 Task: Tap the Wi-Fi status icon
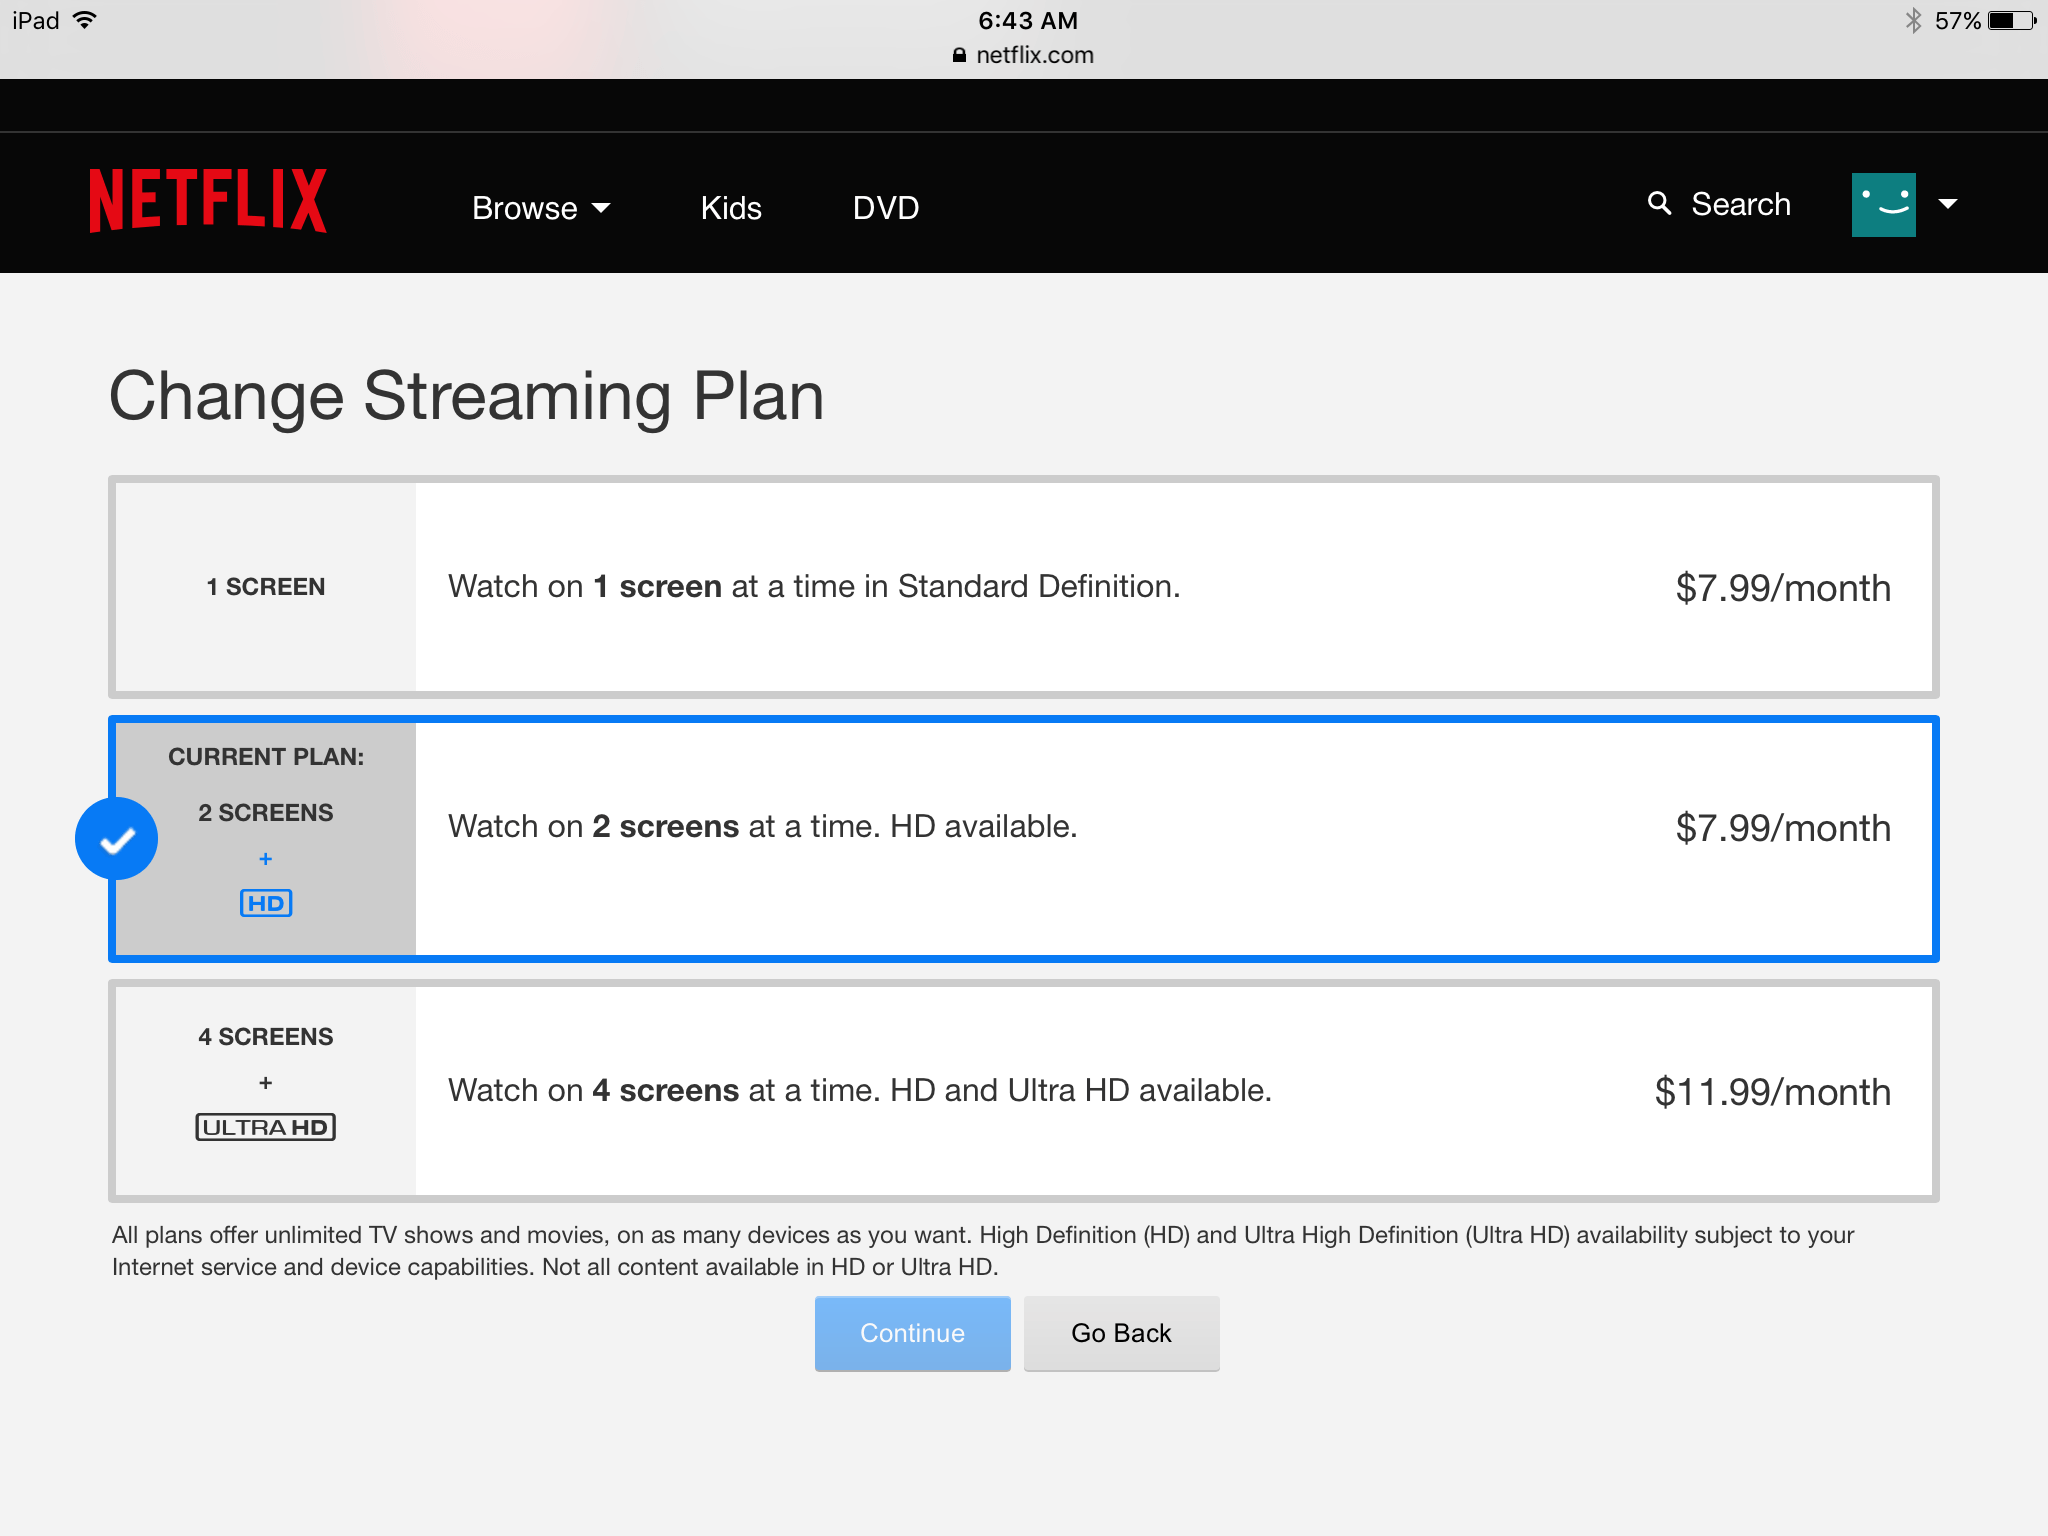(x=86, y=20)
